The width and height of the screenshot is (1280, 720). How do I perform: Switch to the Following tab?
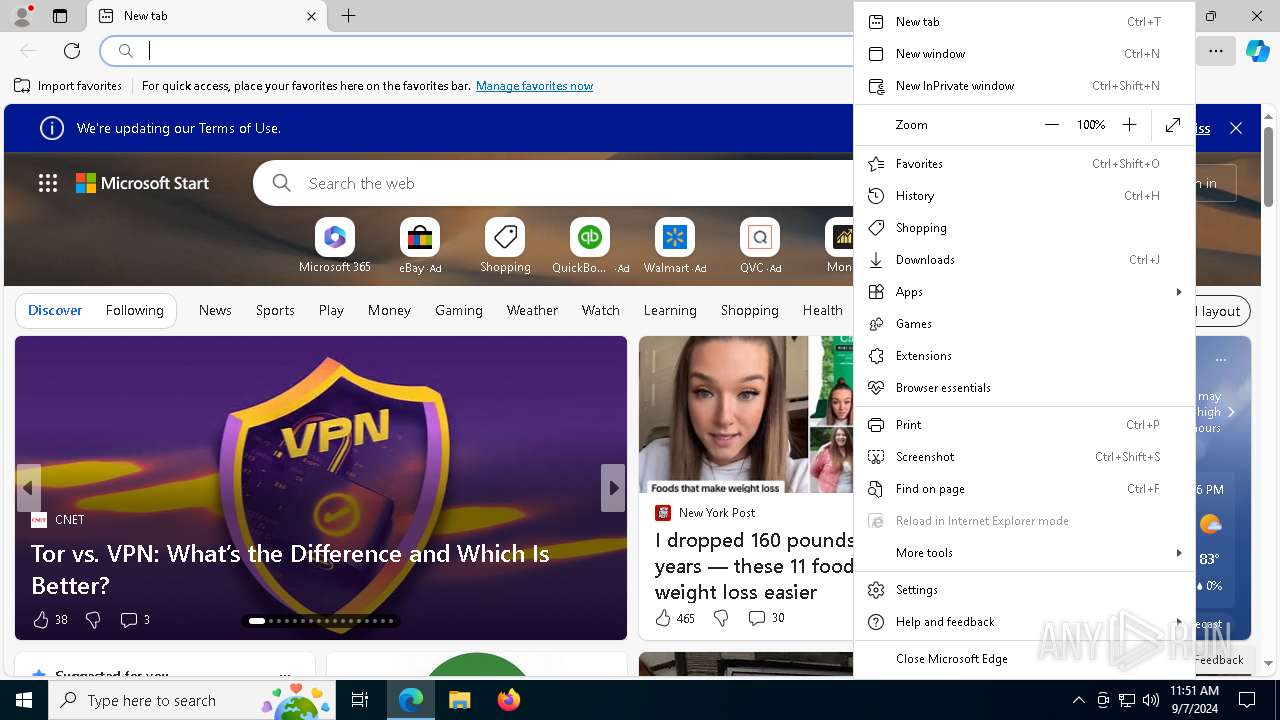134,311
